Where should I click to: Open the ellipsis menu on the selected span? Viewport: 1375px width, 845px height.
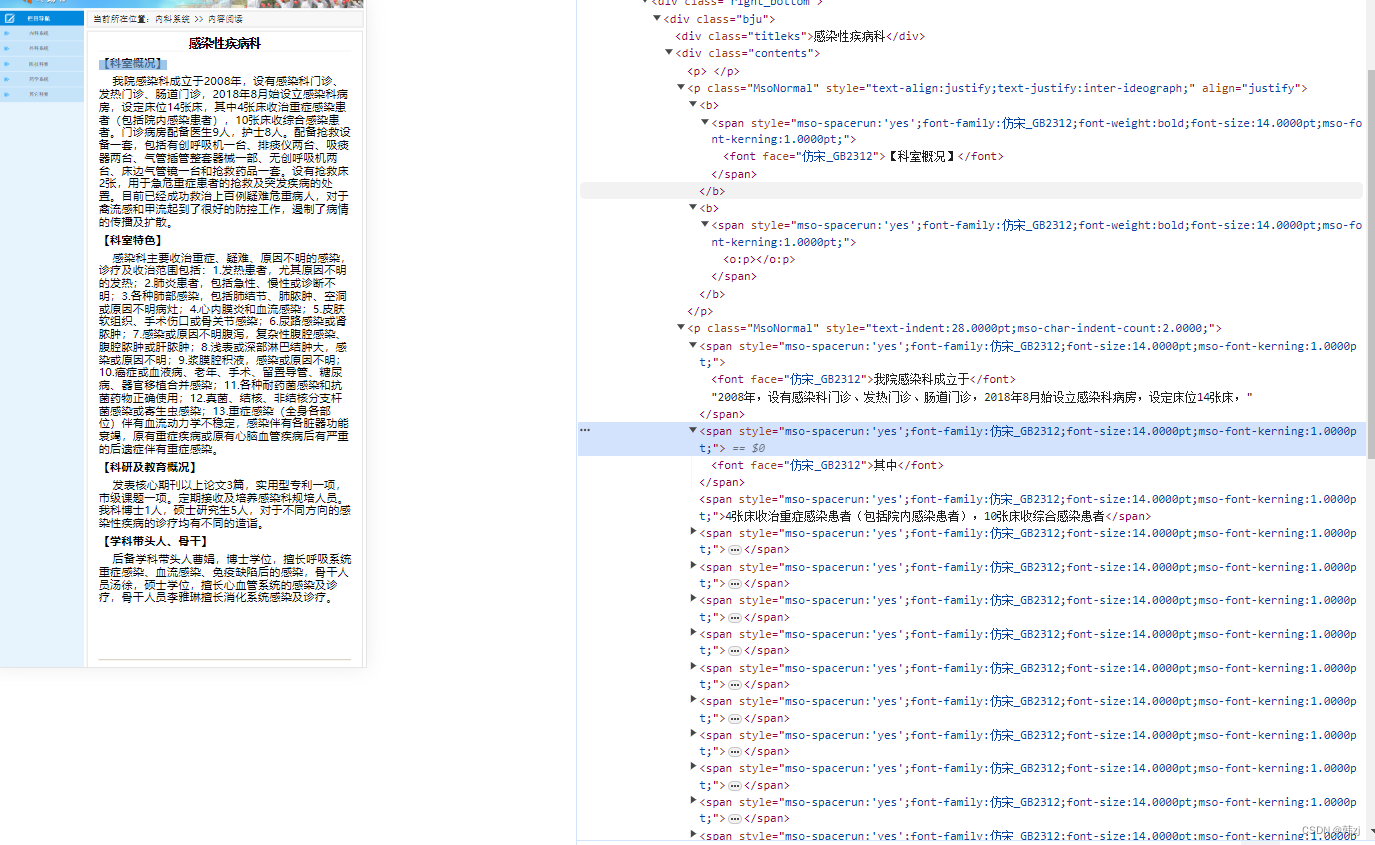585,430
